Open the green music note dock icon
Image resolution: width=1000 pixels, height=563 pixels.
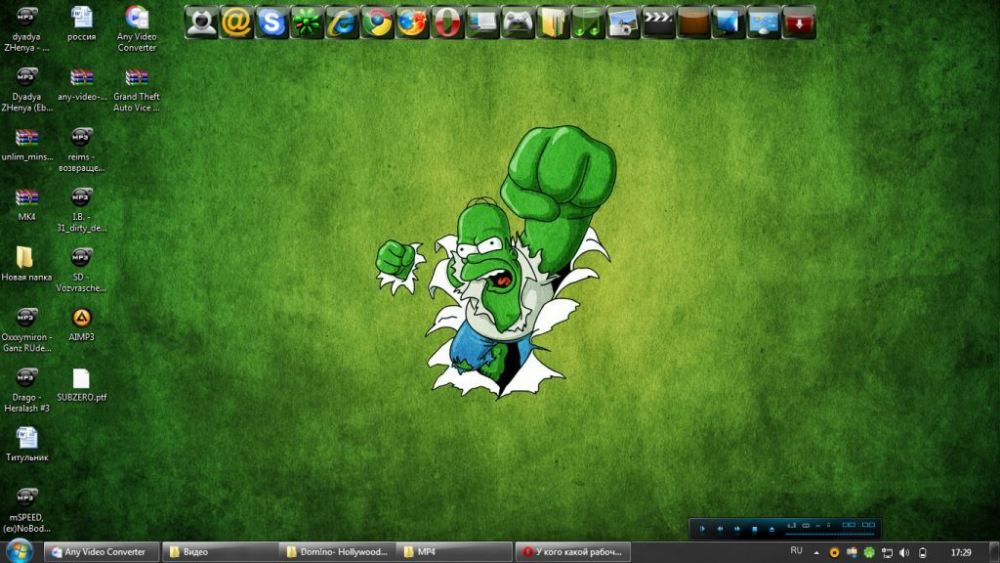(587, 22)
